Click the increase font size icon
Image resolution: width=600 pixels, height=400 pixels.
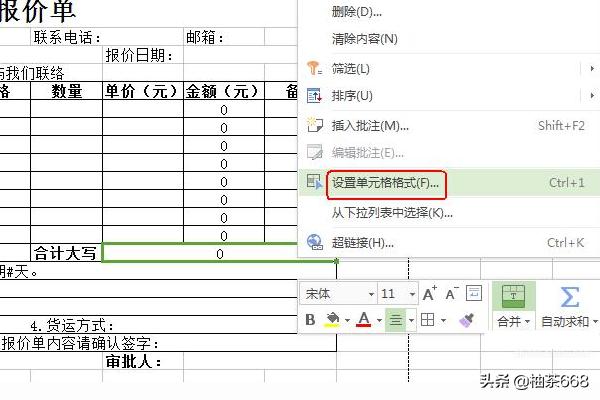click(429, 294)
